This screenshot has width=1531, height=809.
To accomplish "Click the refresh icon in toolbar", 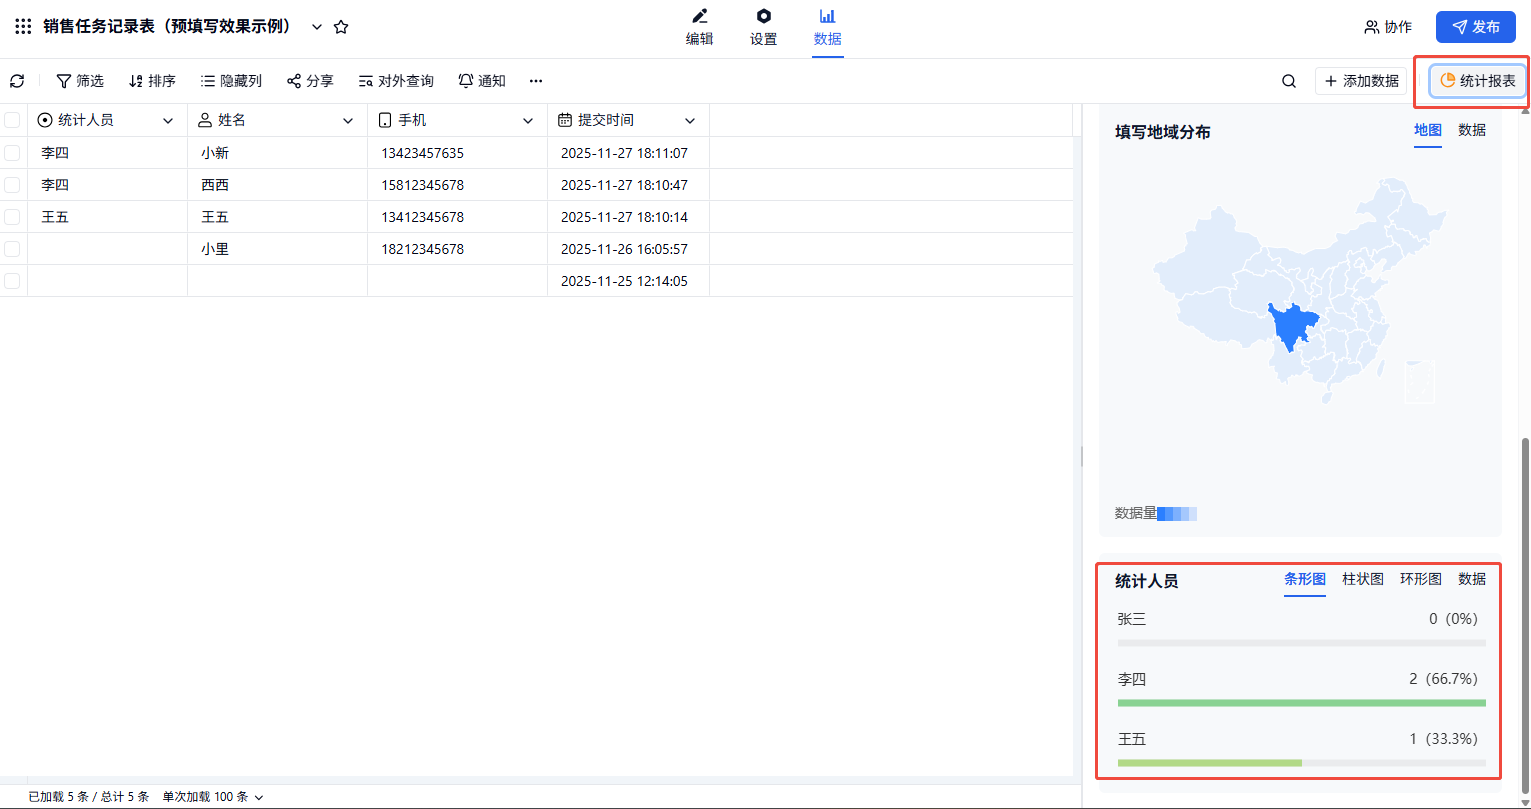I will tap(17, 81).
